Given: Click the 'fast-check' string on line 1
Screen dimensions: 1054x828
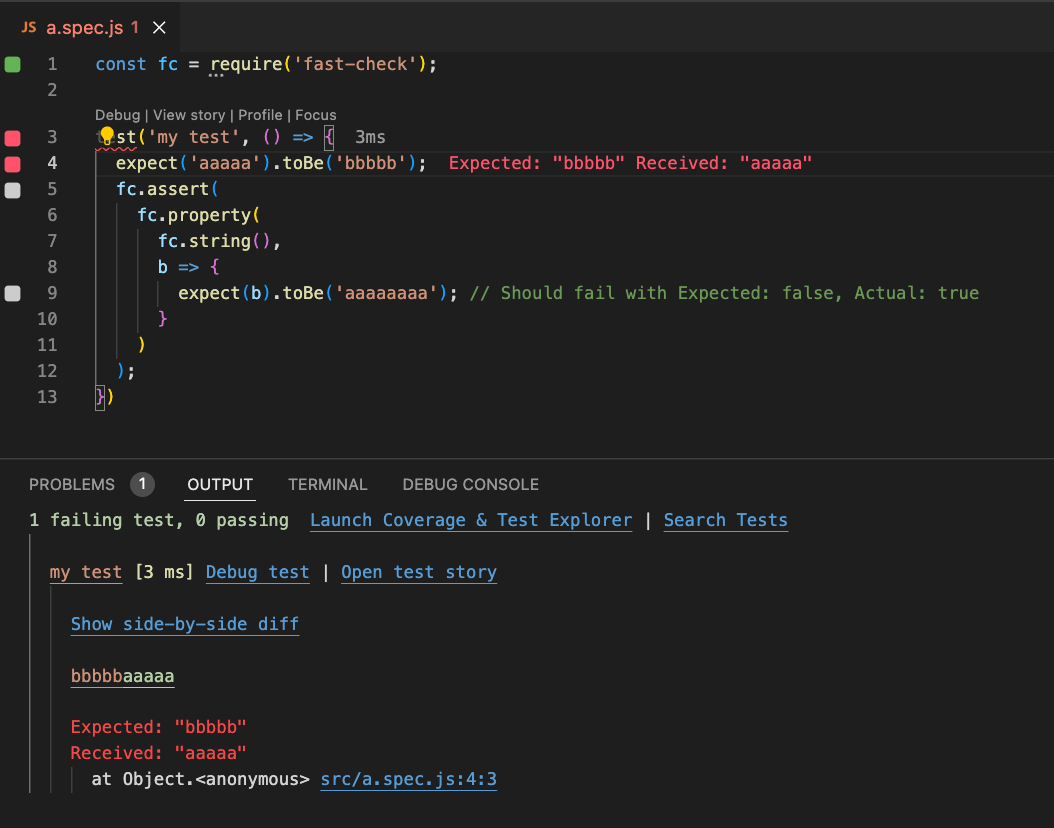Looking at the screenshot, I should [x=355, y=65].
